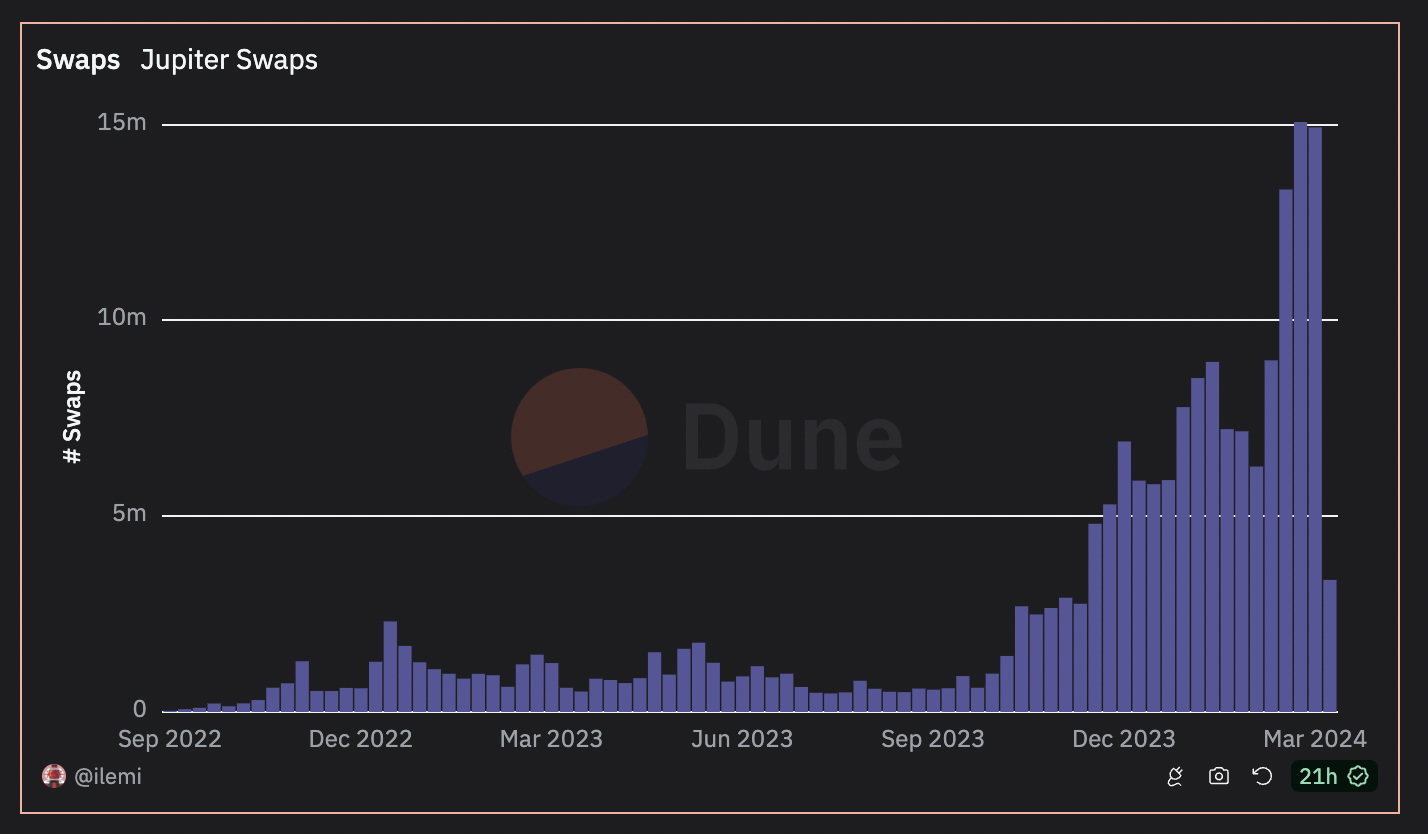Take a chart snapshot with the camera icon

[1218, 776]
